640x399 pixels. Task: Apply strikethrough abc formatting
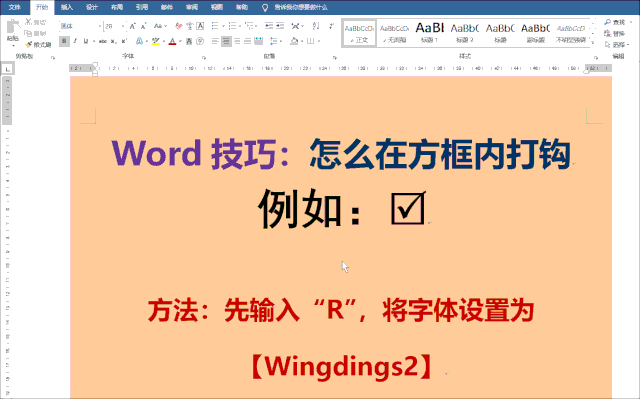point(103,41)
